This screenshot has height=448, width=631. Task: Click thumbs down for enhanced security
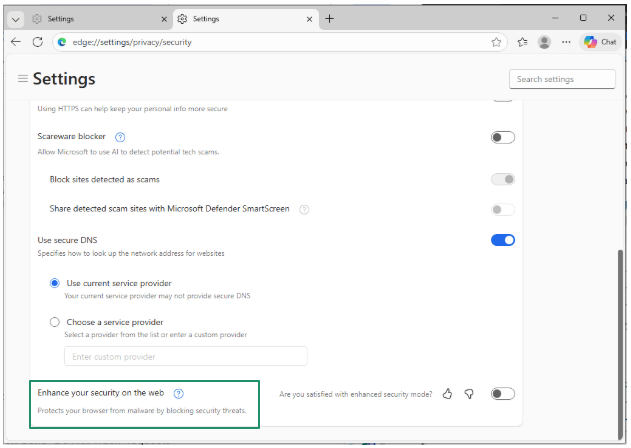469,394
